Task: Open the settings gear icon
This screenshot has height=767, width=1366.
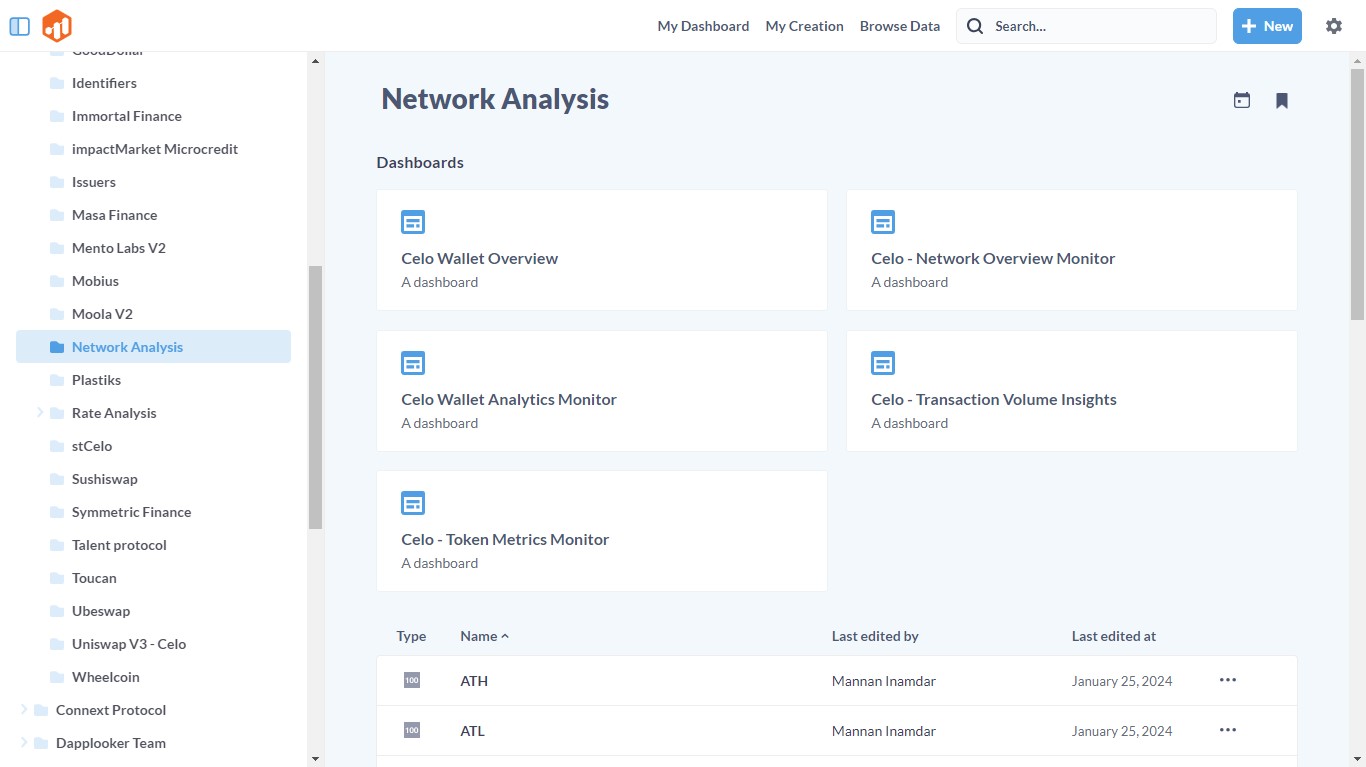Action: pyautogui.click(x=1333, y=26)
